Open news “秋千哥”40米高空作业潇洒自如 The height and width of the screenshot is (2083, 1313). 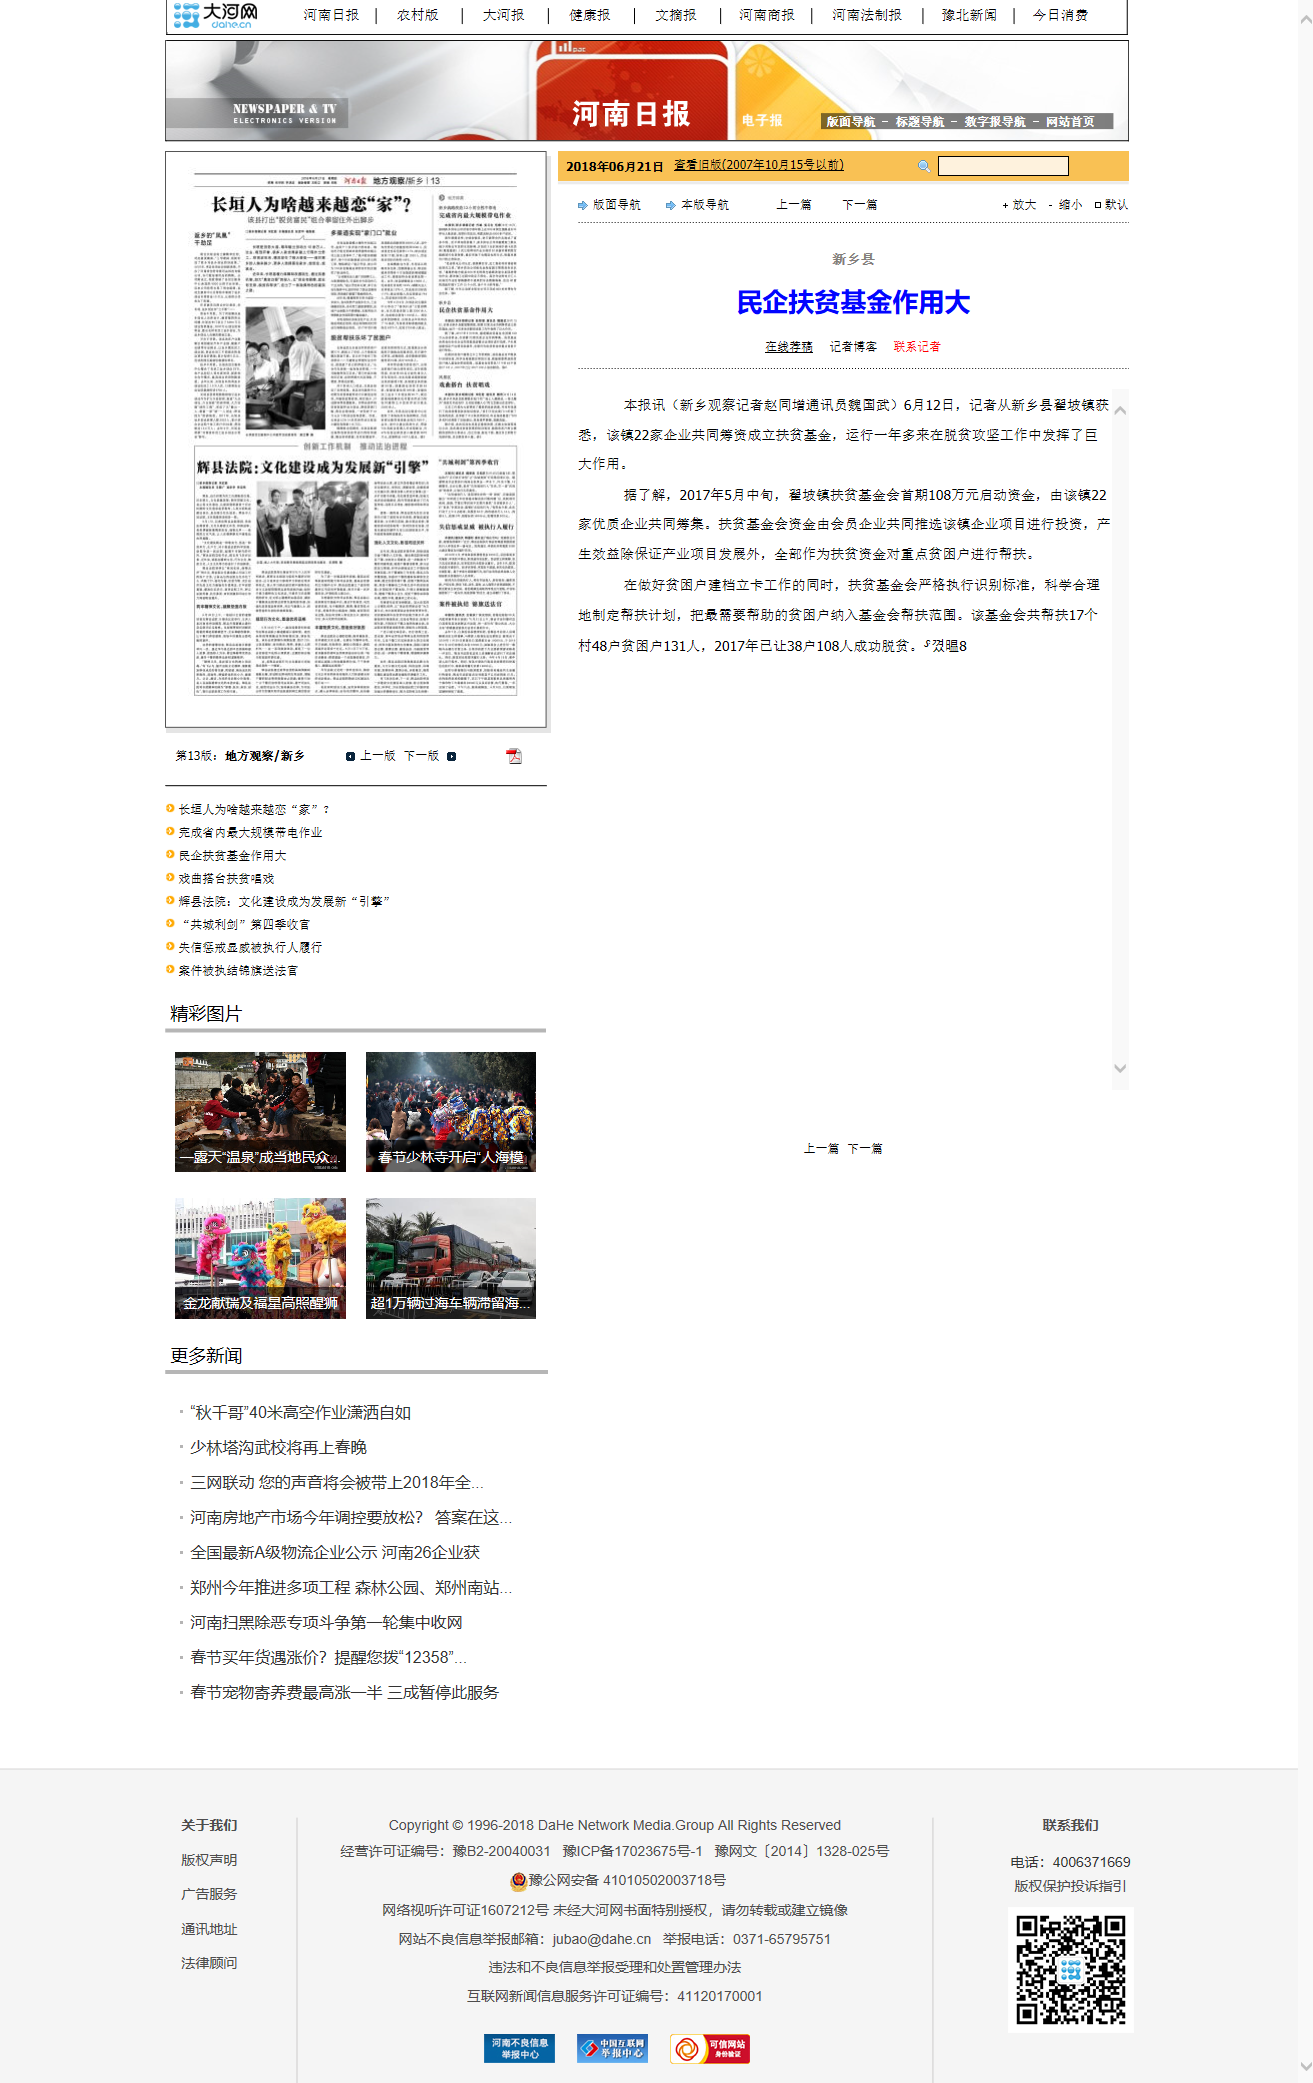pos(301,1413)
